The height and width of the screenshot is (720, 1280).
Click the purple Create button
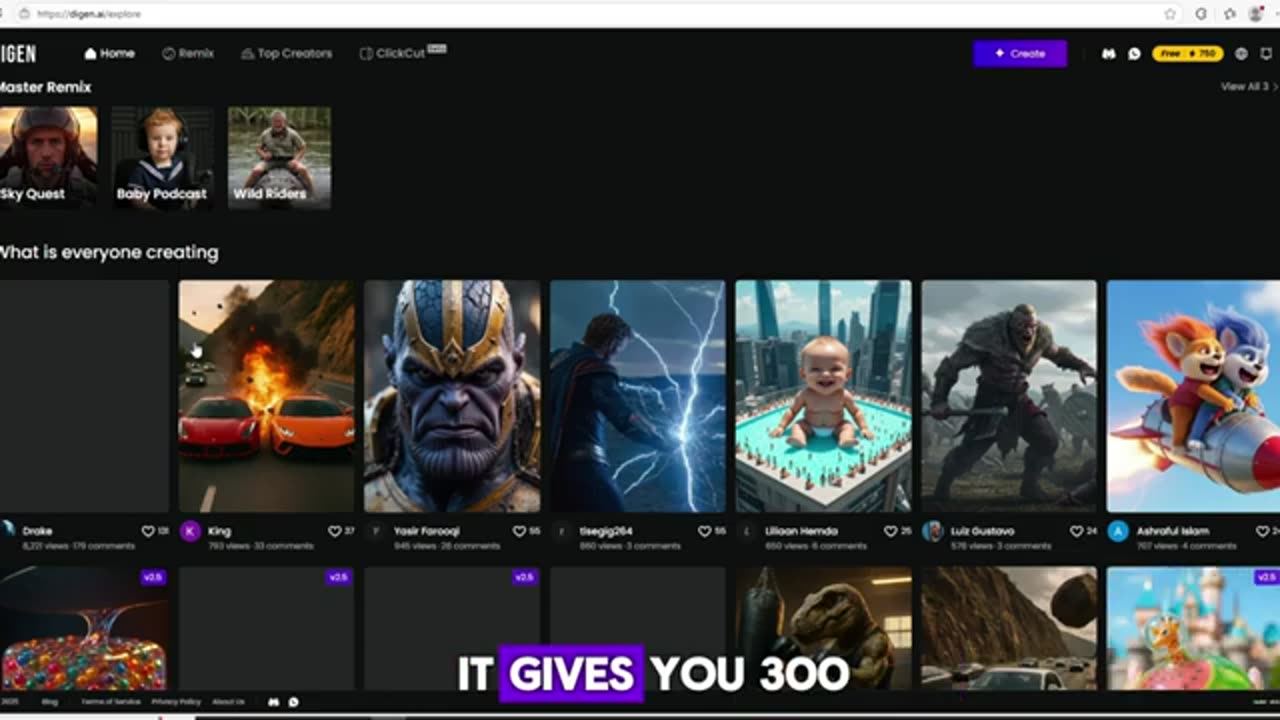click(x=1020, y=54)
